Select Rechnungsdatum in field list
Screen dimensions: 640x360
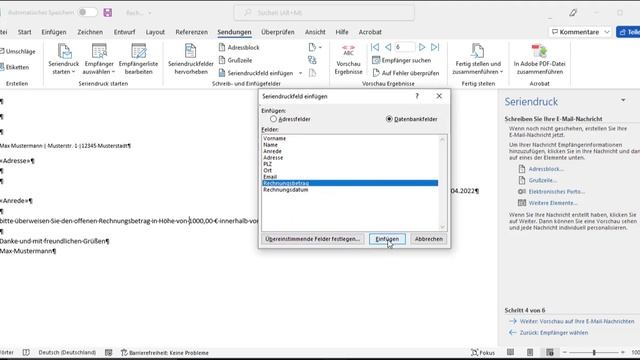pos(350,189)
